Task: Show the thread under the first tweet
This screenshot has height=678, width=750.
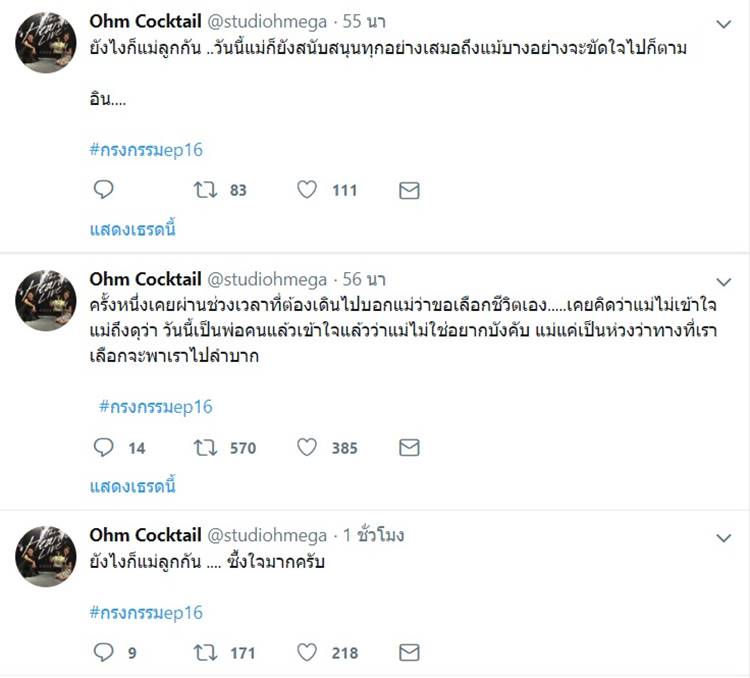Action: pos(133,229)
